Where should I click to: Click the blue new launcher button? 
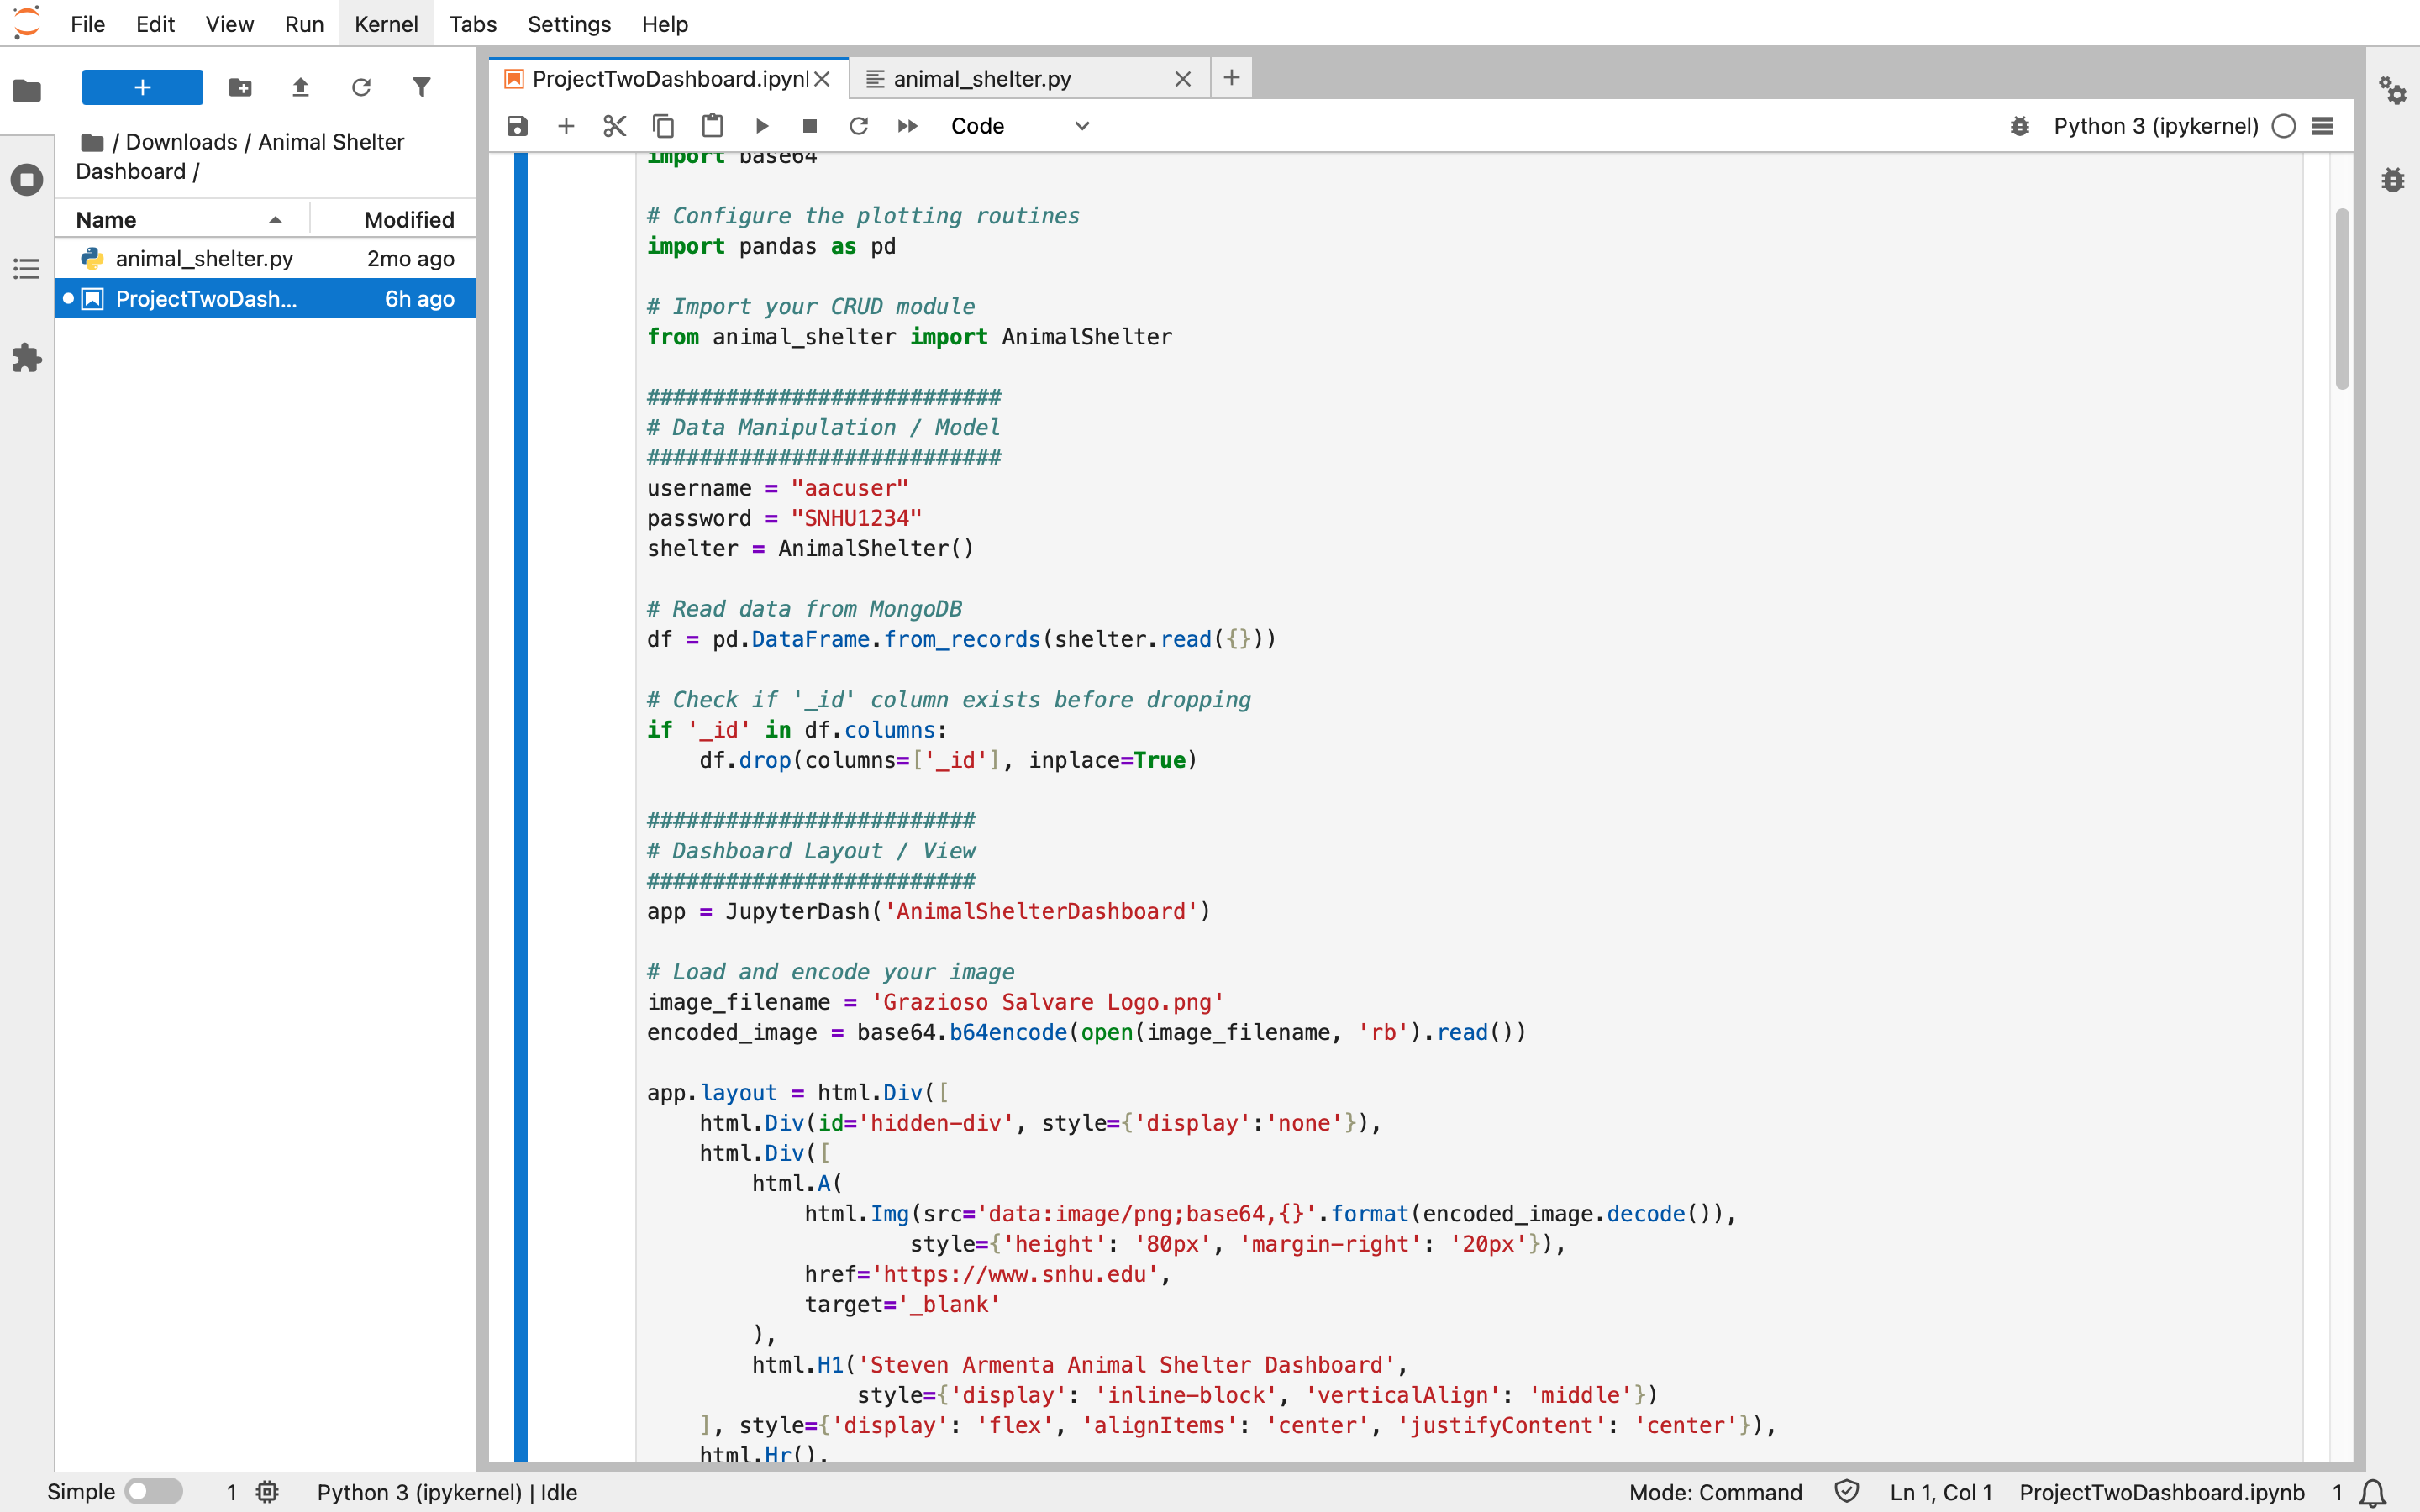click(142, 88)
